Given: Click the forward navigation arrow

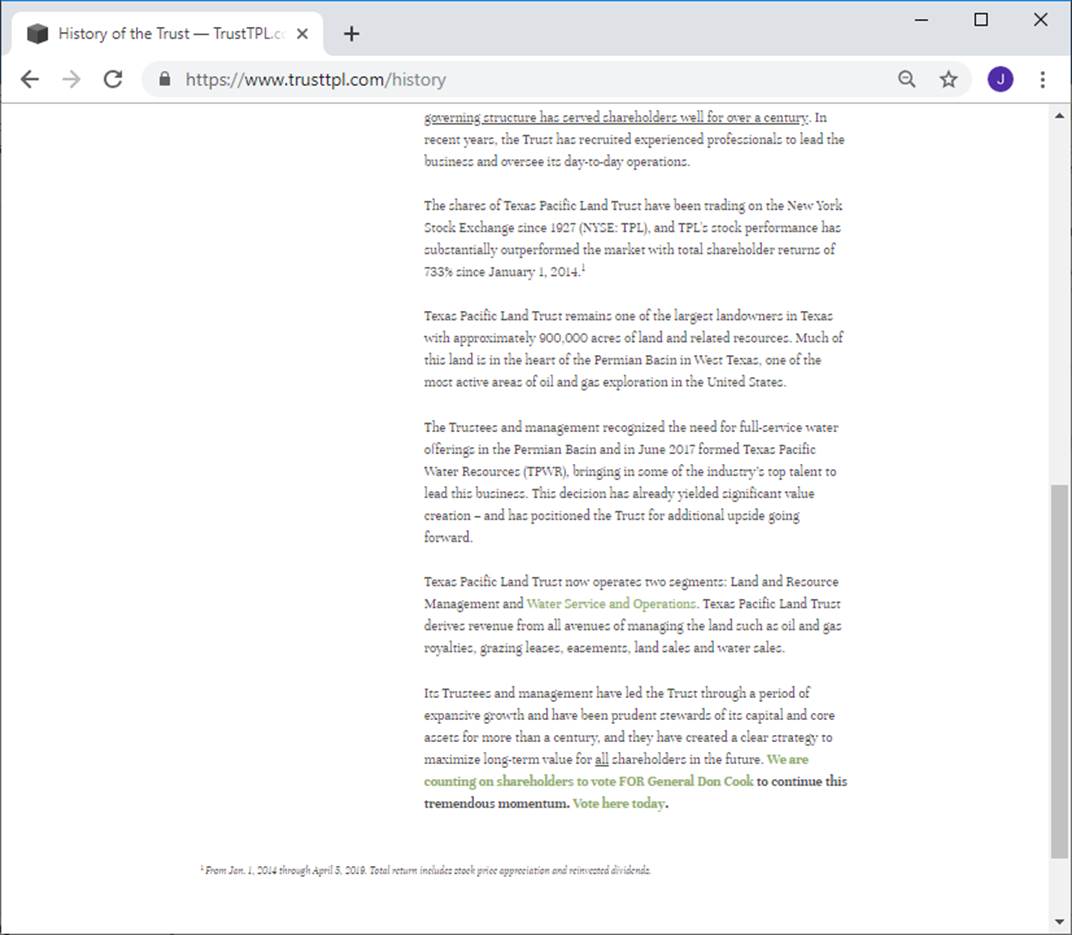Looking at the screenshot, I should tap(71, 80).
